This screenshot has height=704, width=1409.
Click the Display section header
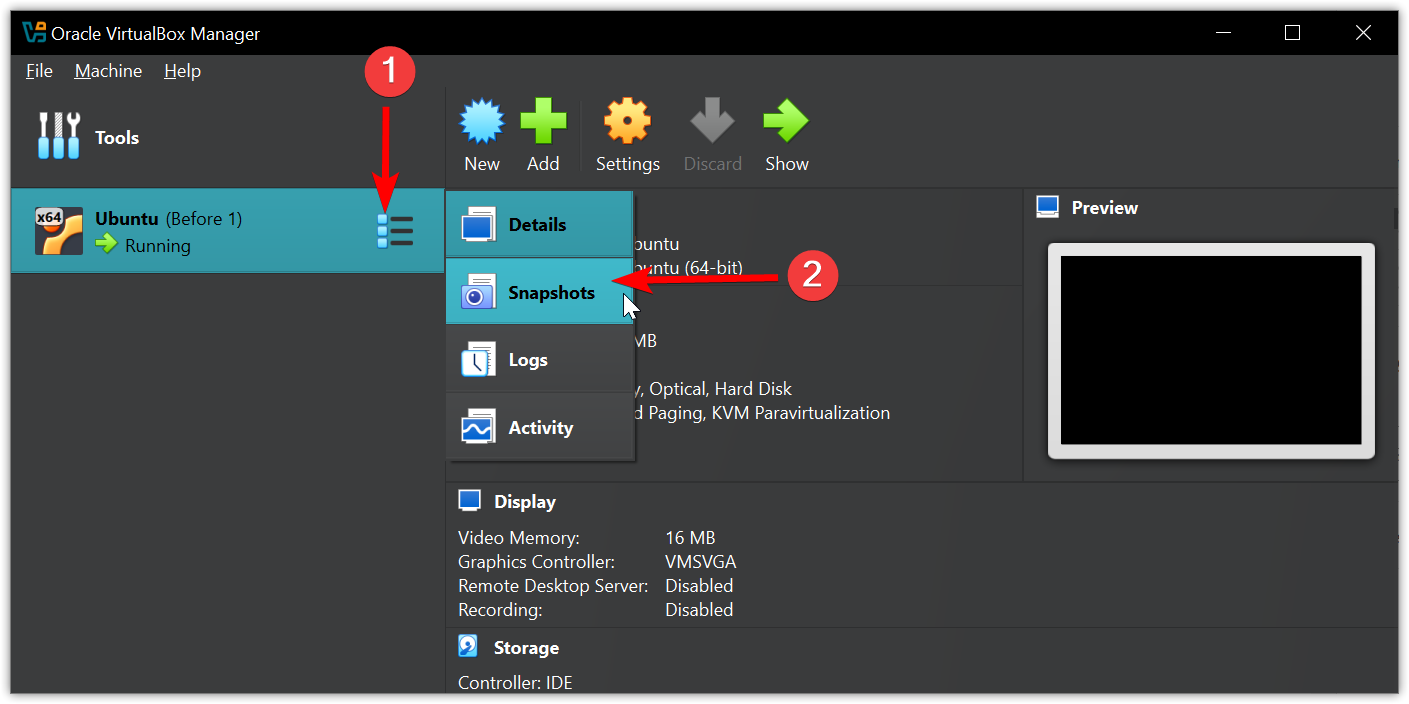[524, 501]
